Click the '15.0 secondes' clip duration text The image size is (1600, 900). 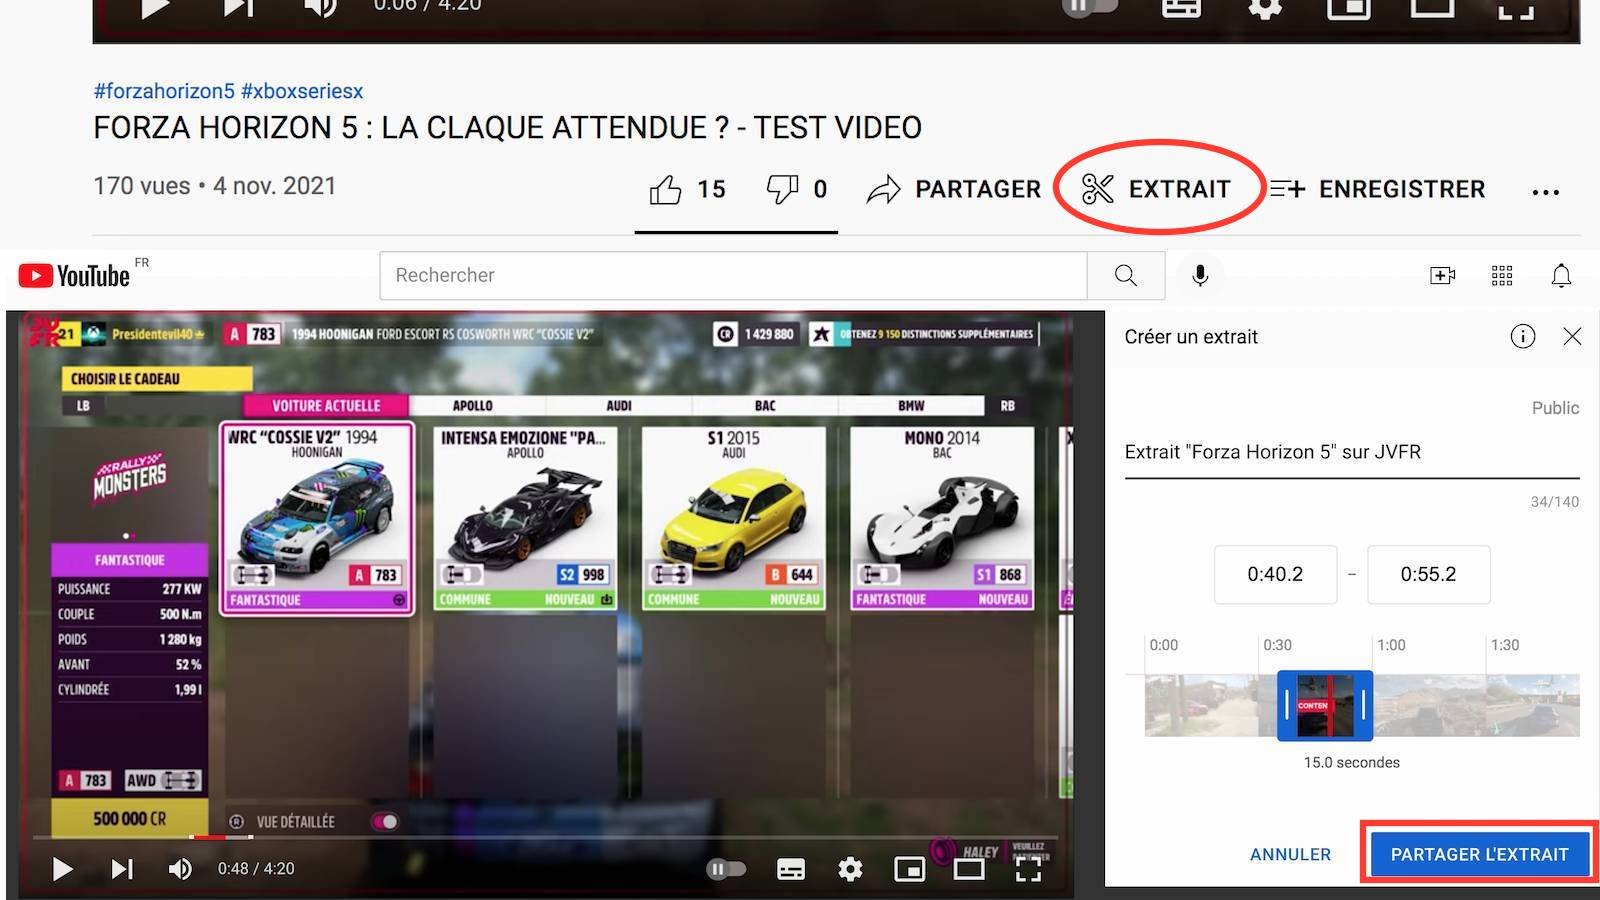(x=1351, y=762)
